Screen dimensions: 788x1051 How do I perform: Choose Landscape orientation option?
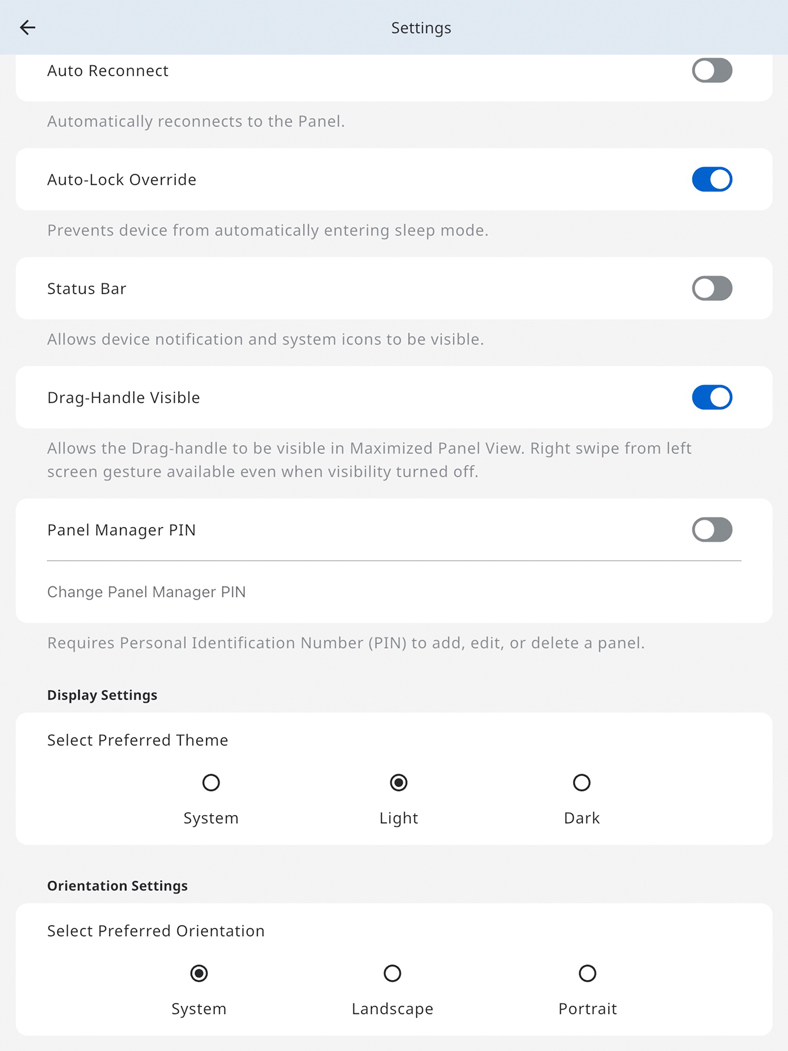click(393, 973)
